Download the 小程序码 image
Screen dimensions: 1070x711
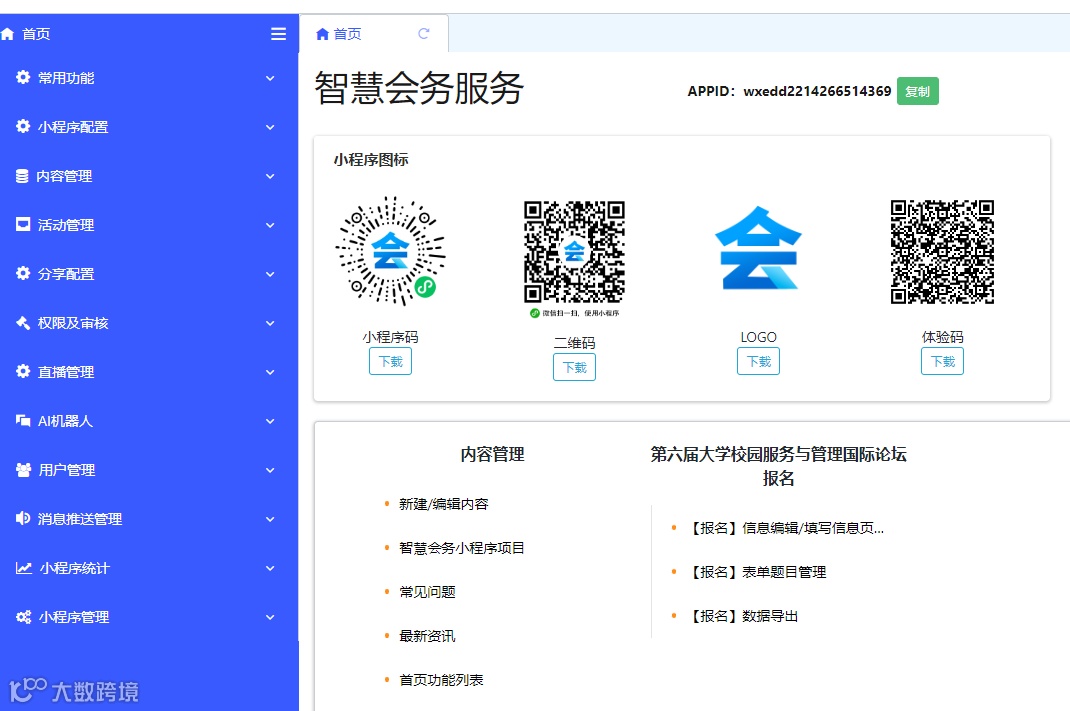point(390,361)
